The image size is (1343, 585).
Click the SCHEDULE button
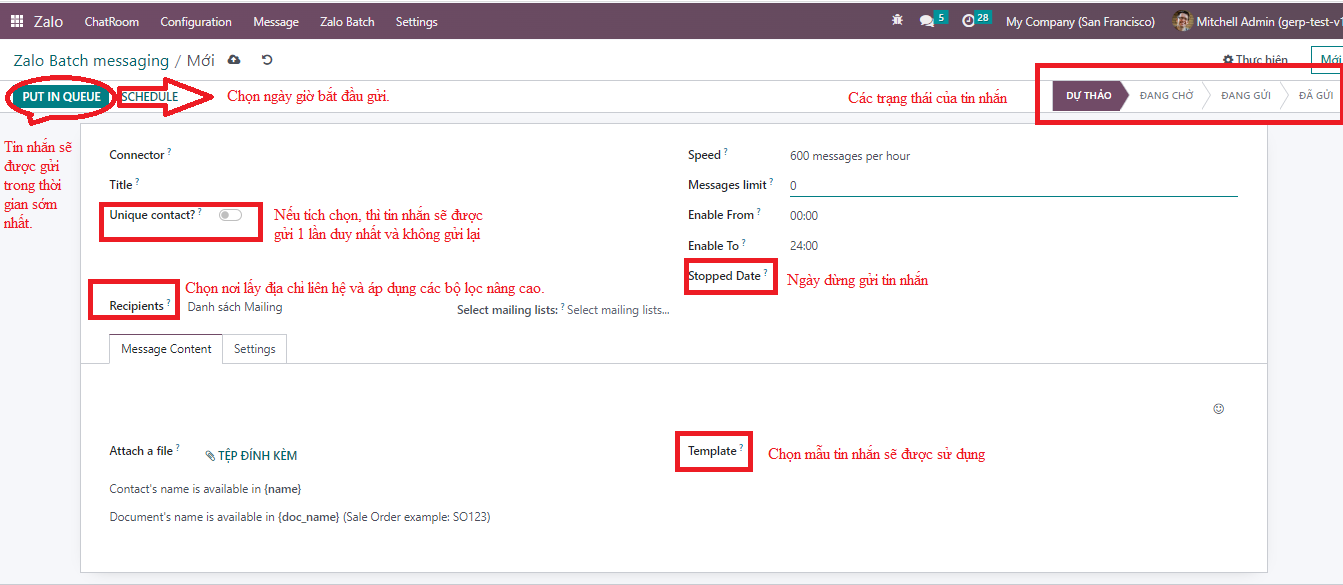click(x=150, y=97)
